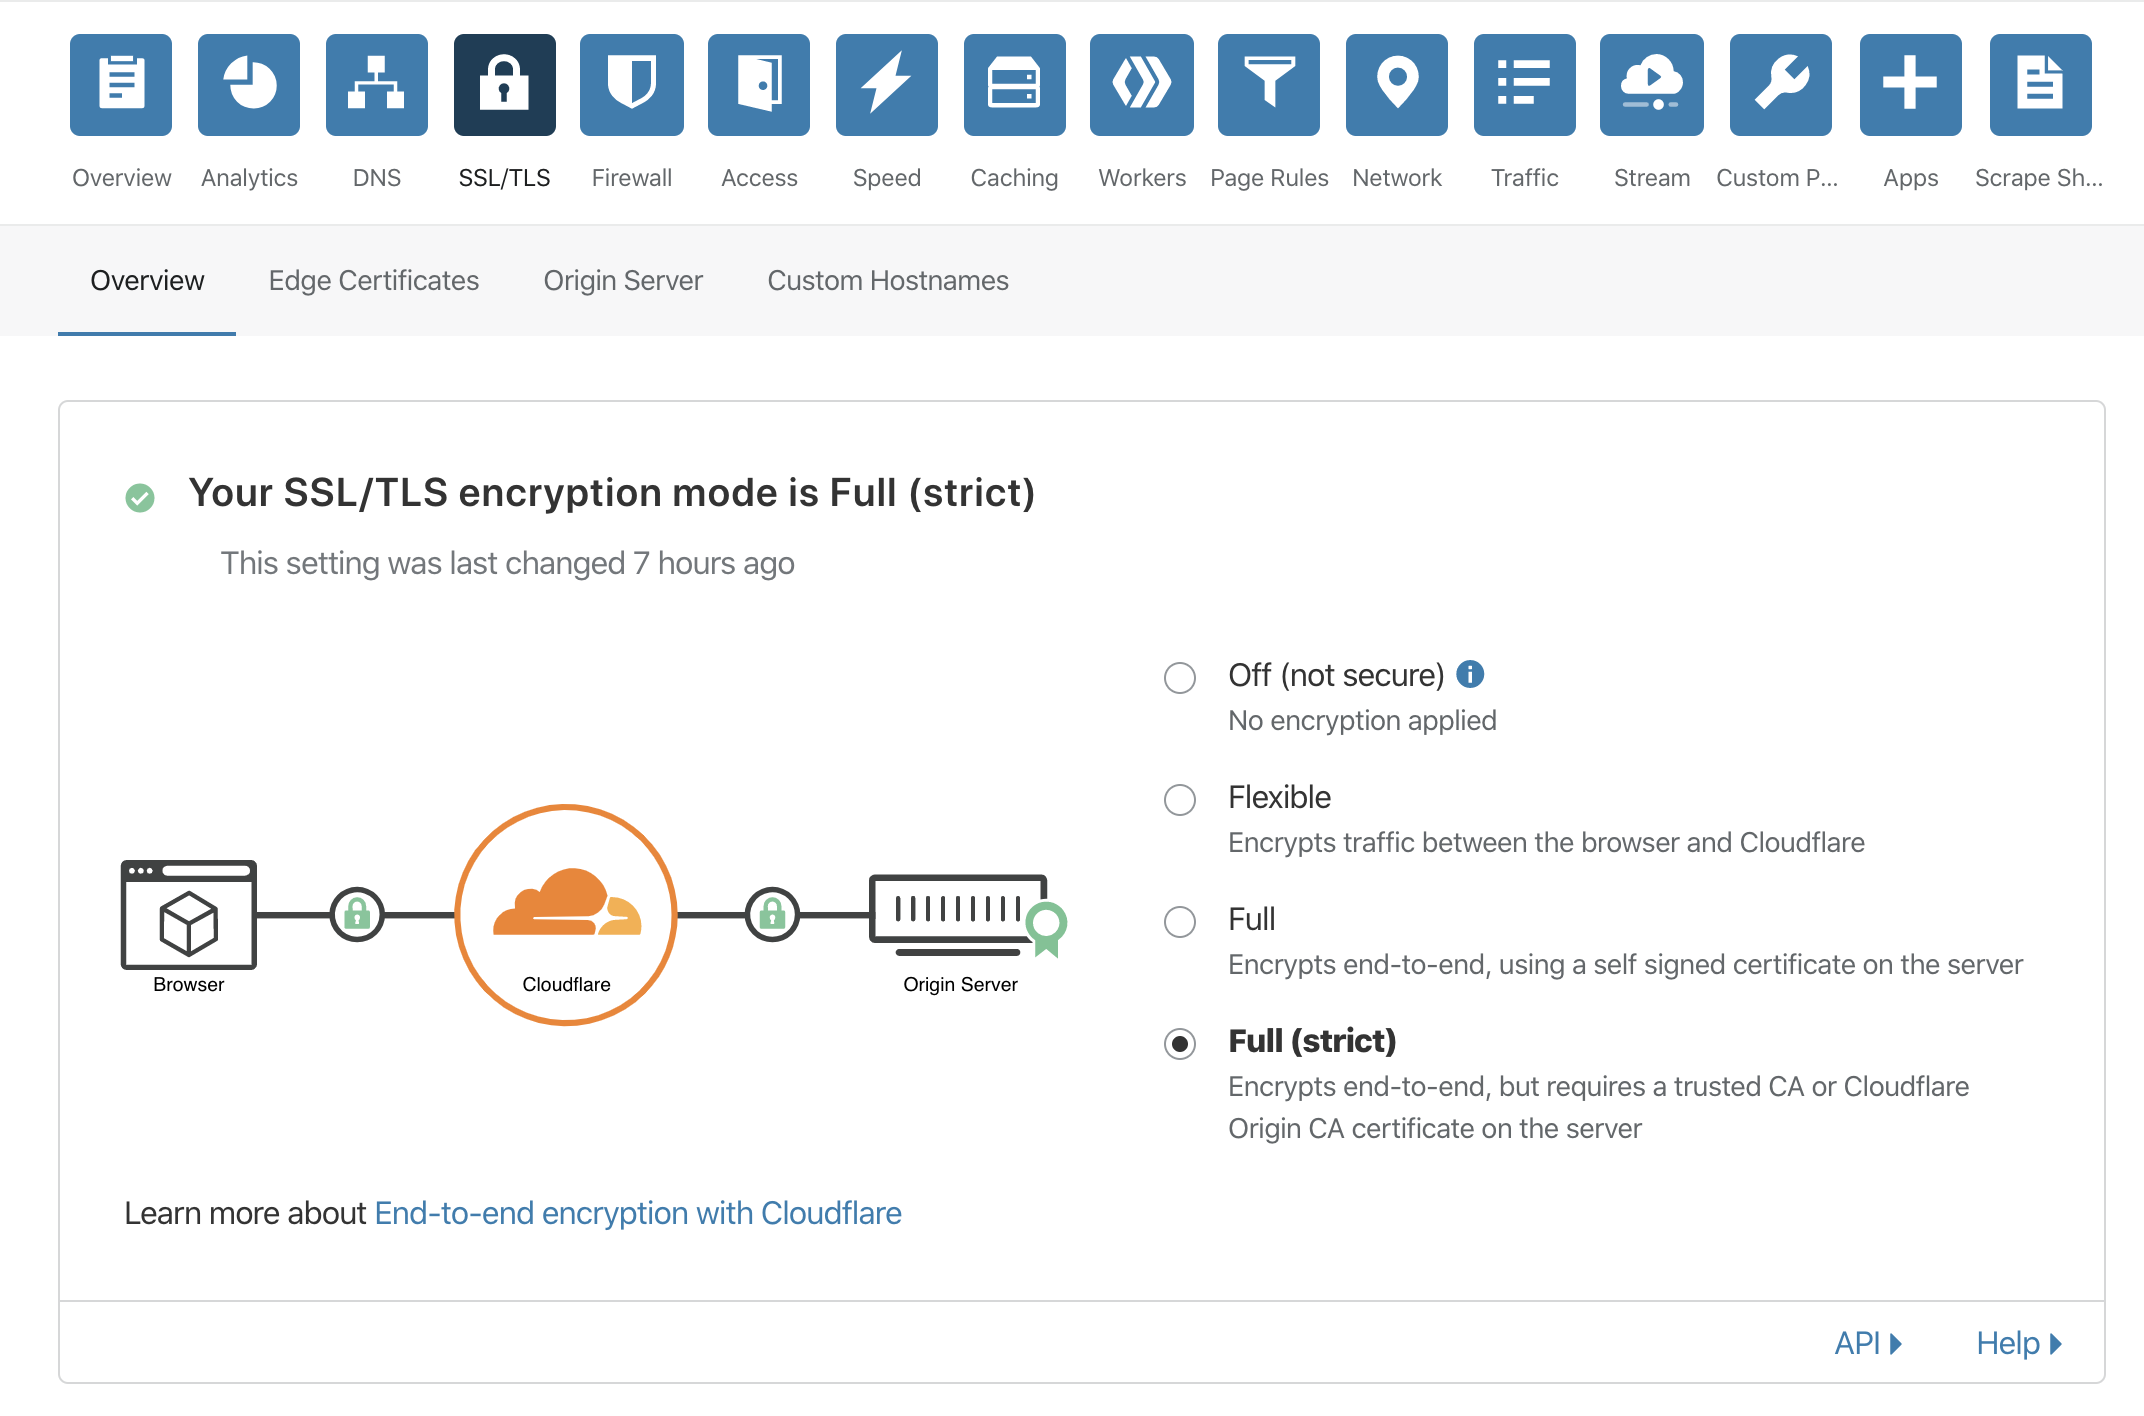Screen dimensions: 2144x1416
Task: Open the Access door icon
Action: coord(759,85)
